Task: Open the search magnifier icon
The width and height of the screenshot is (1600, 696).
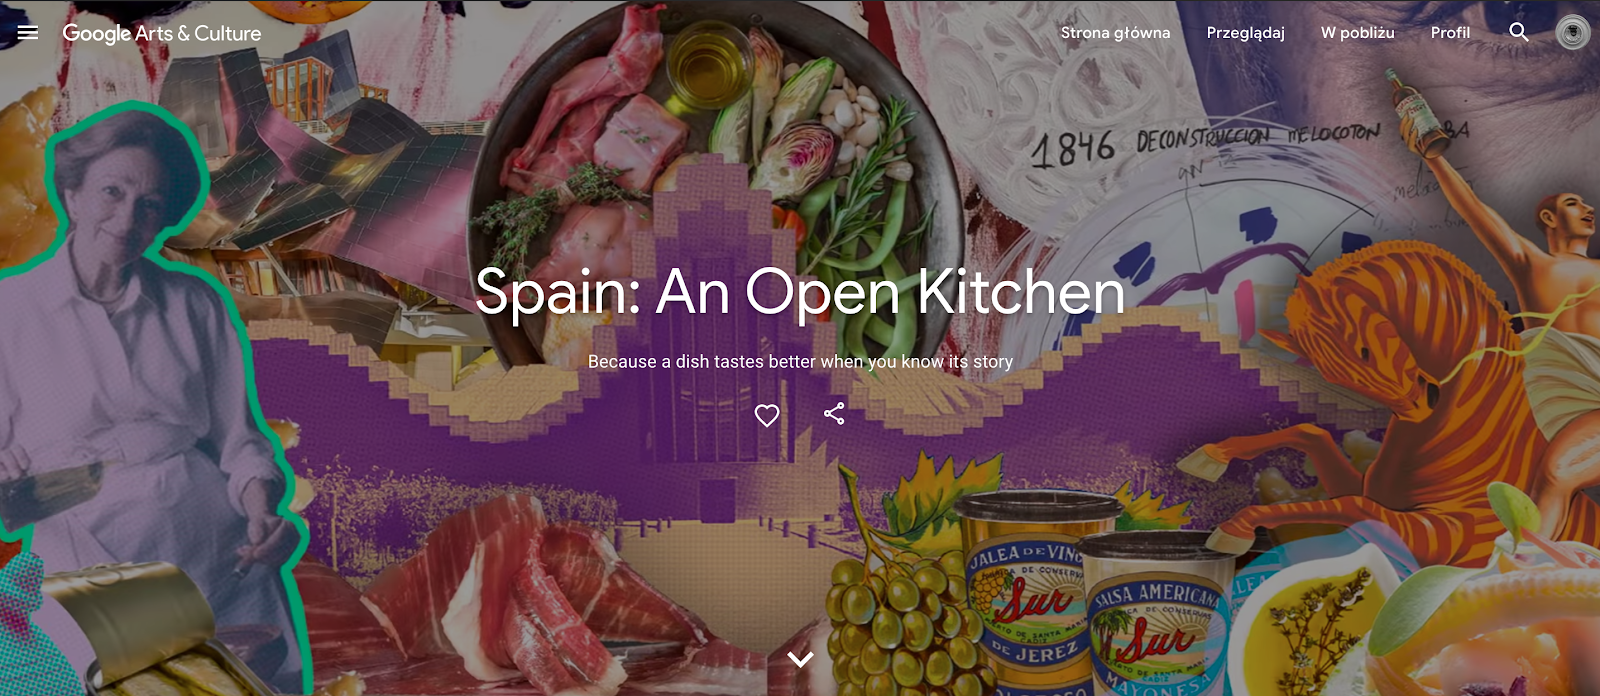Action: [1519, 32]
